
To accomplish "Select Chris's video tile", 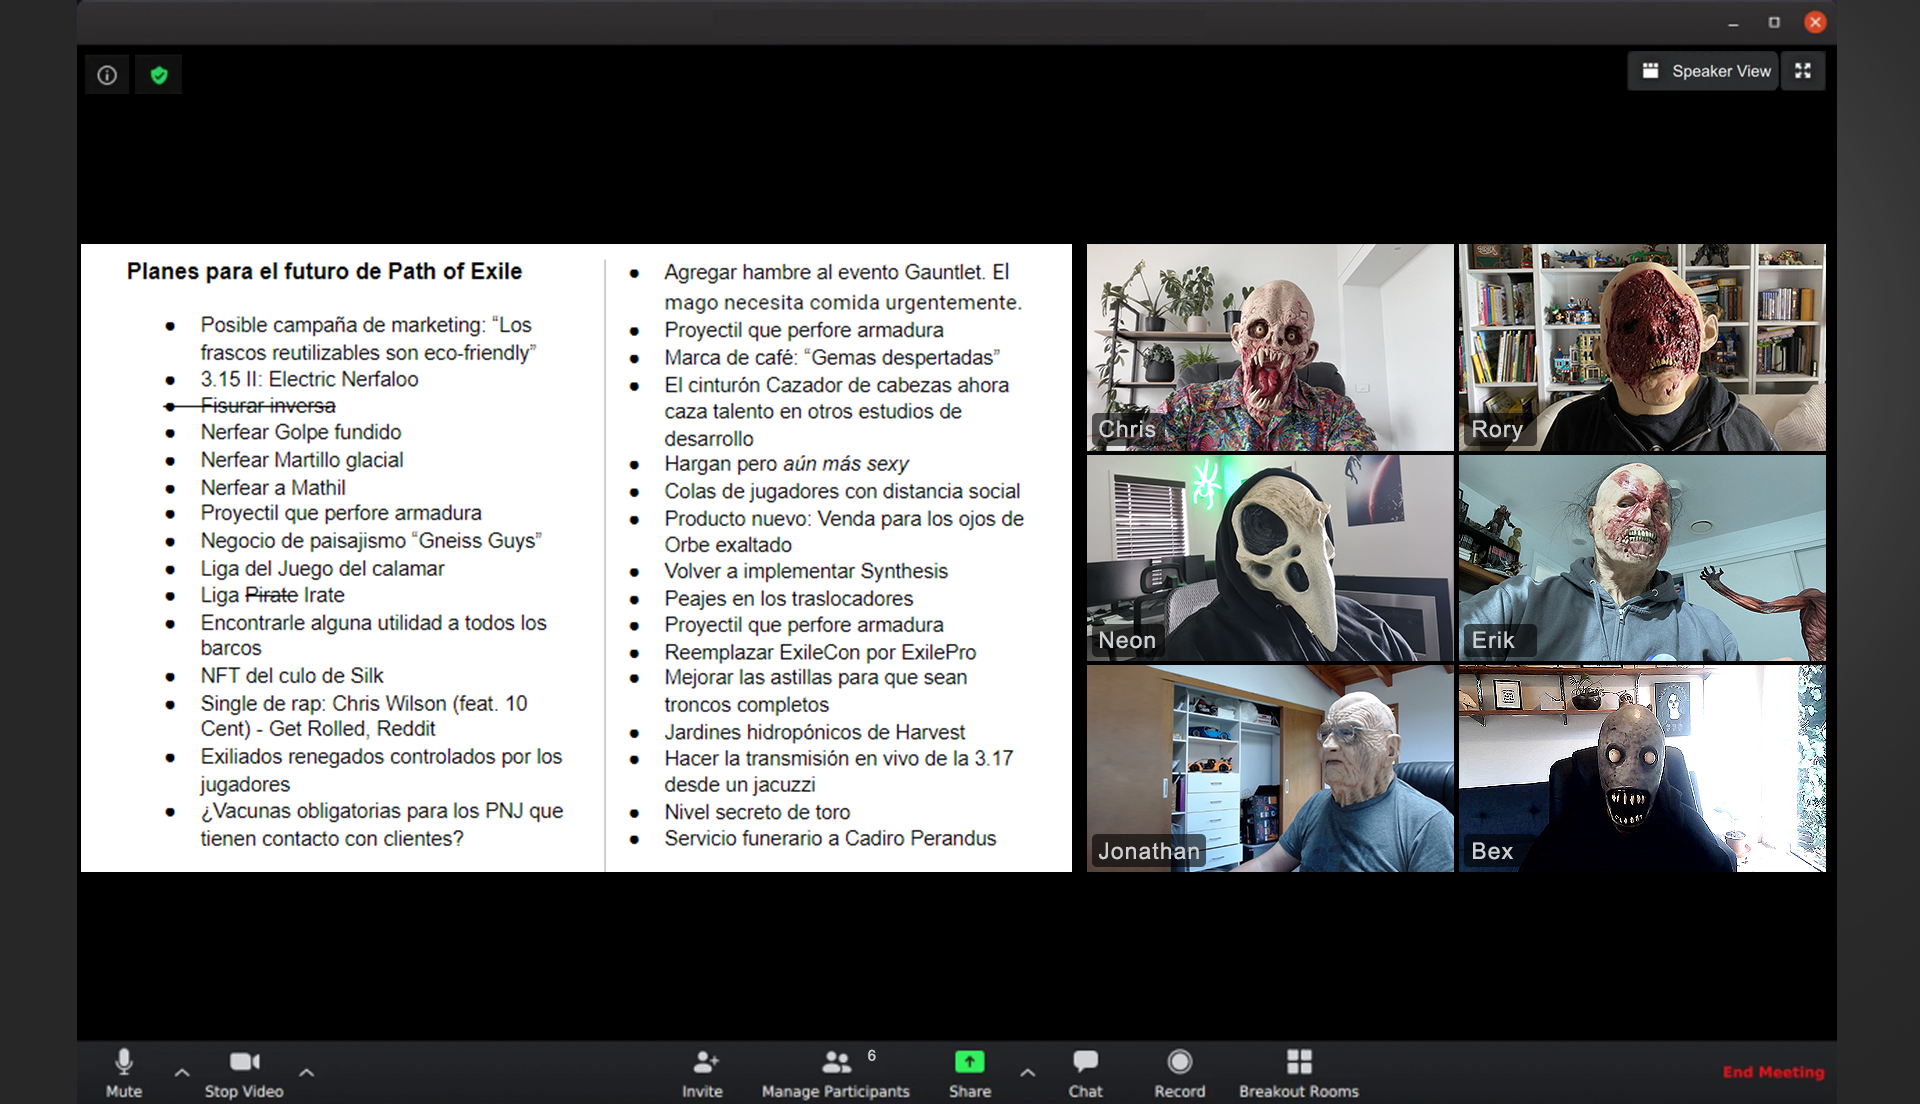I will click(1270, 348).
